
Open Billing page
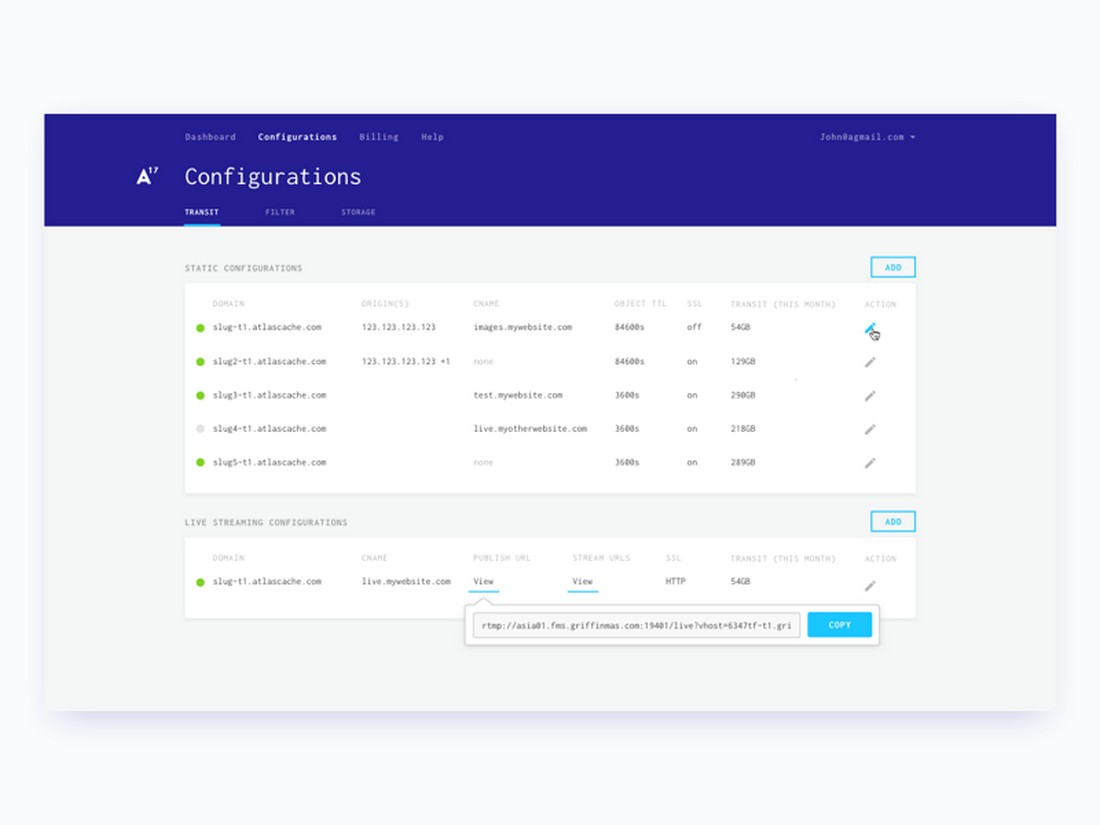coord(378,137)
